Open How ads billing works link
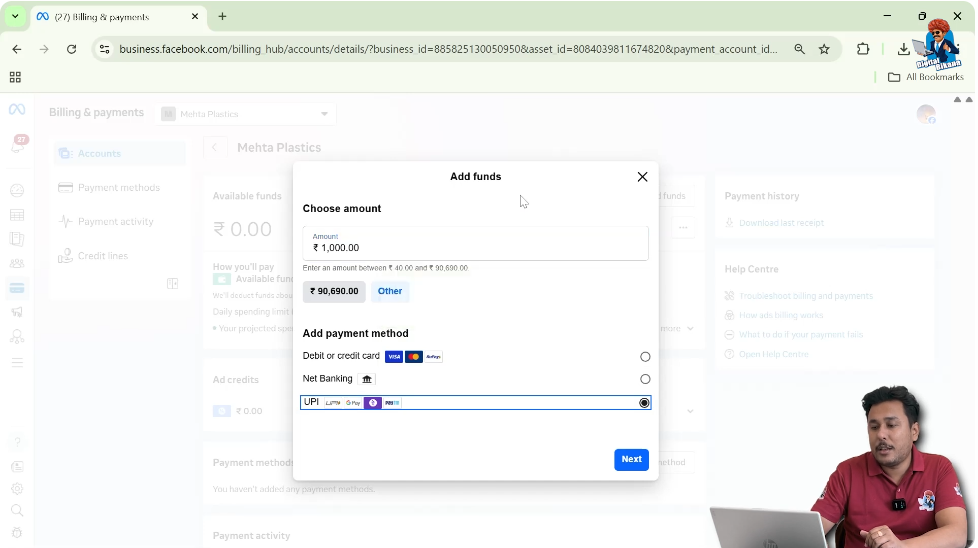The image size is (978, 548). 780,315
